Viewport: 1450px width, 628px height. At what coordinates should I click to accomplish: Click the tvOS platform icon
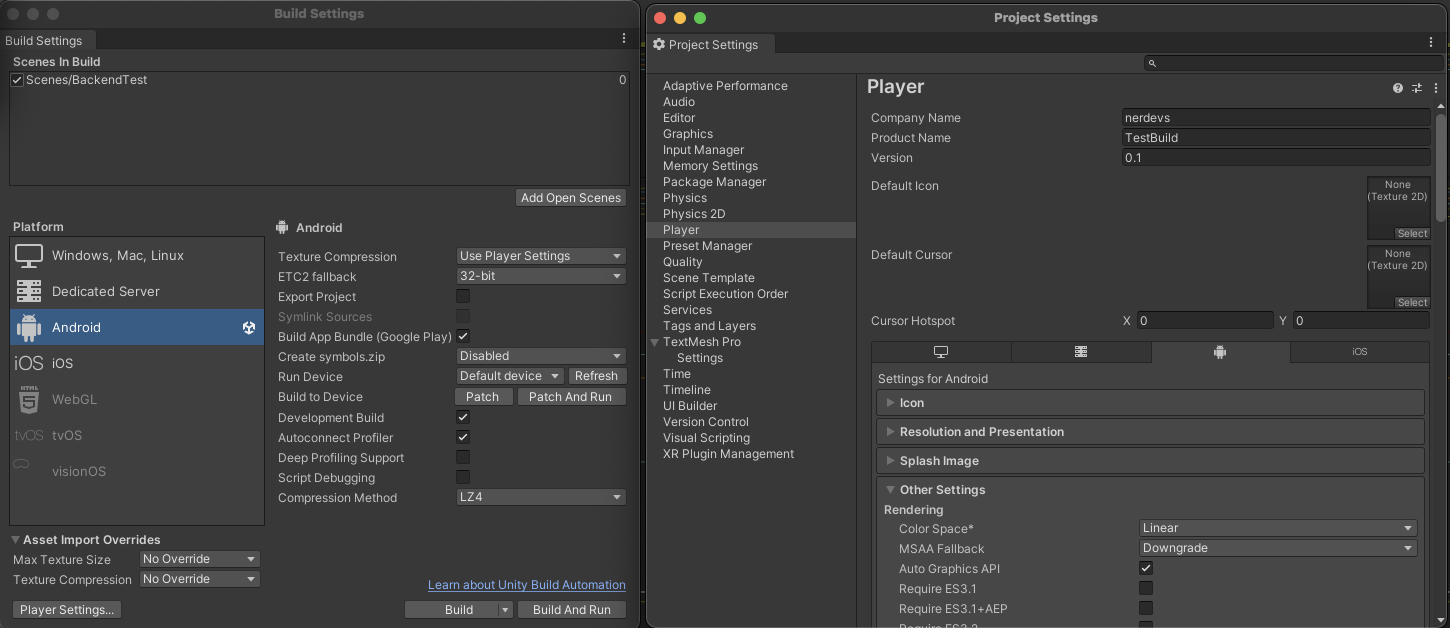[x=29, y=435]
